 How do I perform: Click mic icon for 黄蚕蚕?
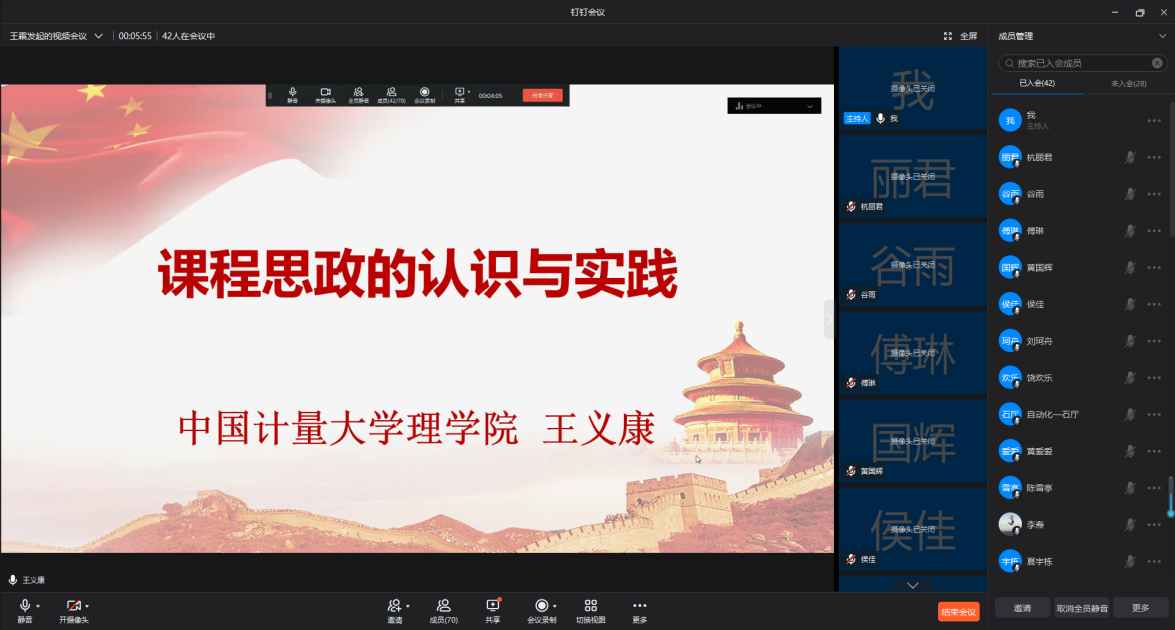coord(1130,451)
